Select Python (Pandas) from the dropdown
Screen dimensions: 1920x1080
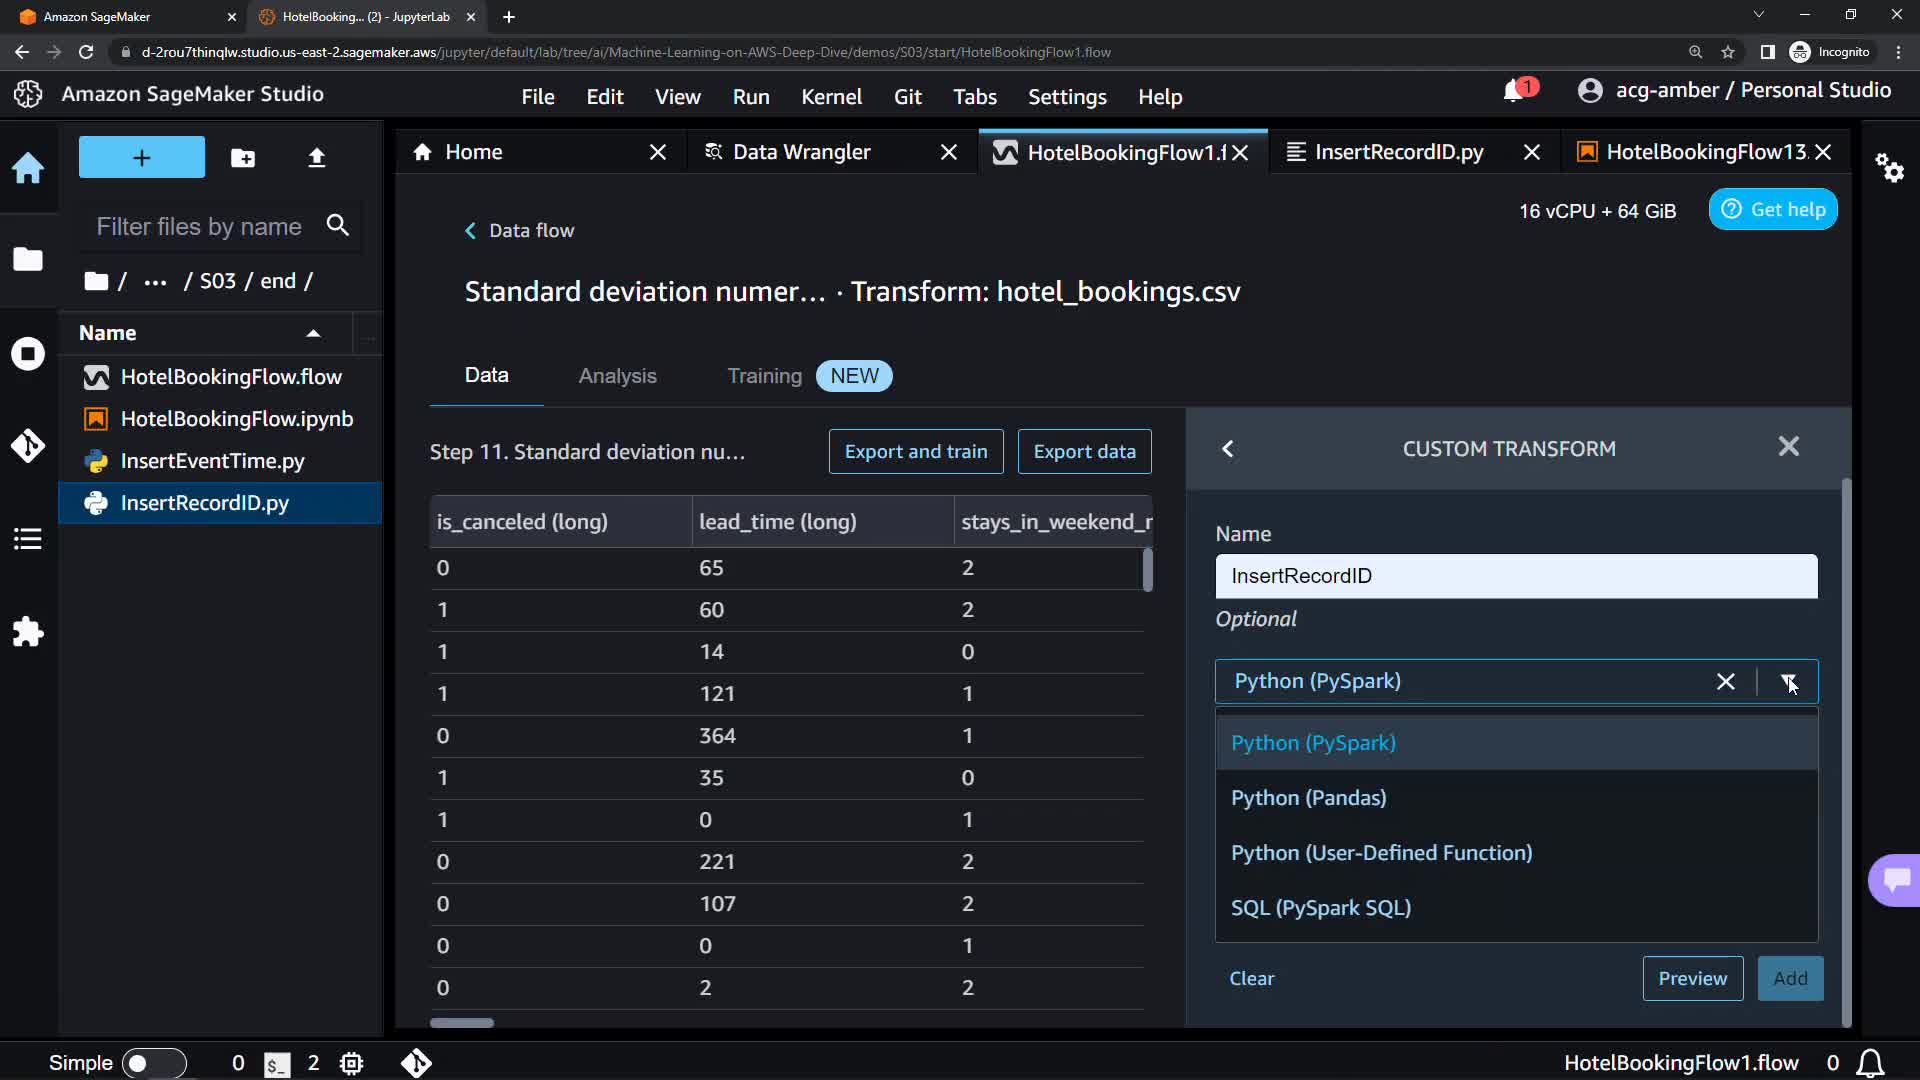(x=1308, y=798)
